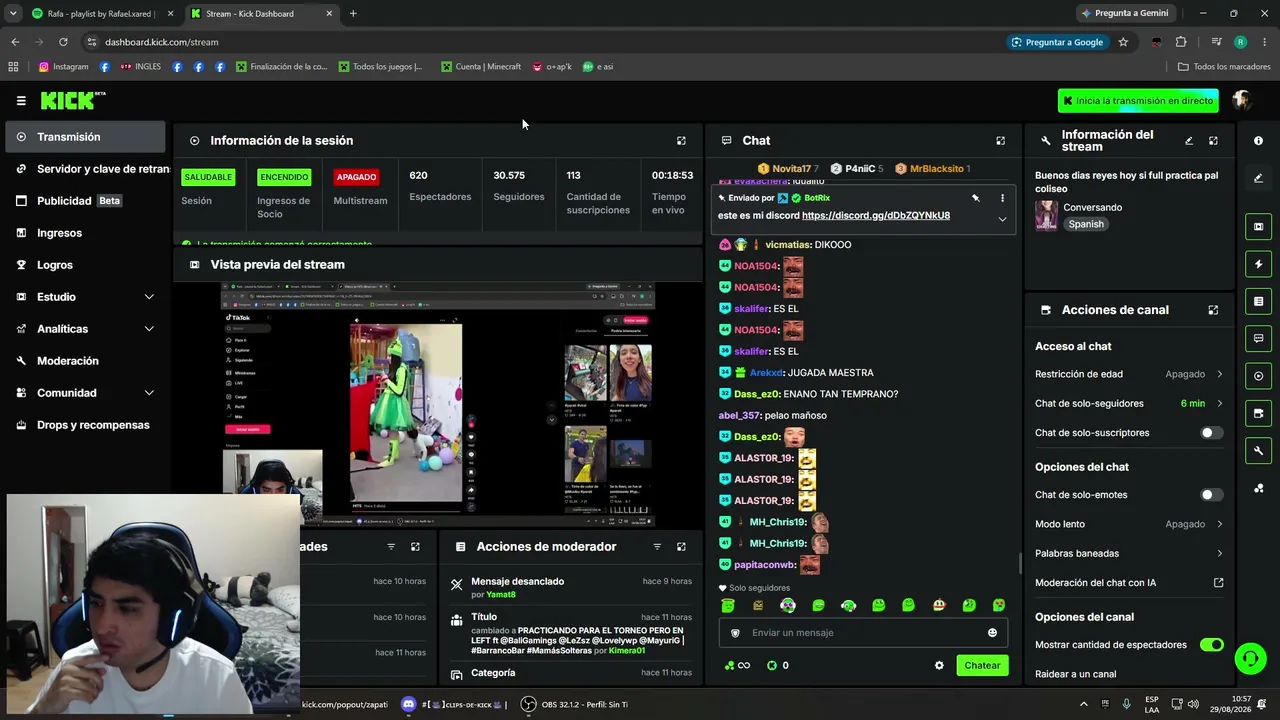Open Ingresos in the sidebar
The height and width of the screenshot is (720, 1280).
[85, 233]
